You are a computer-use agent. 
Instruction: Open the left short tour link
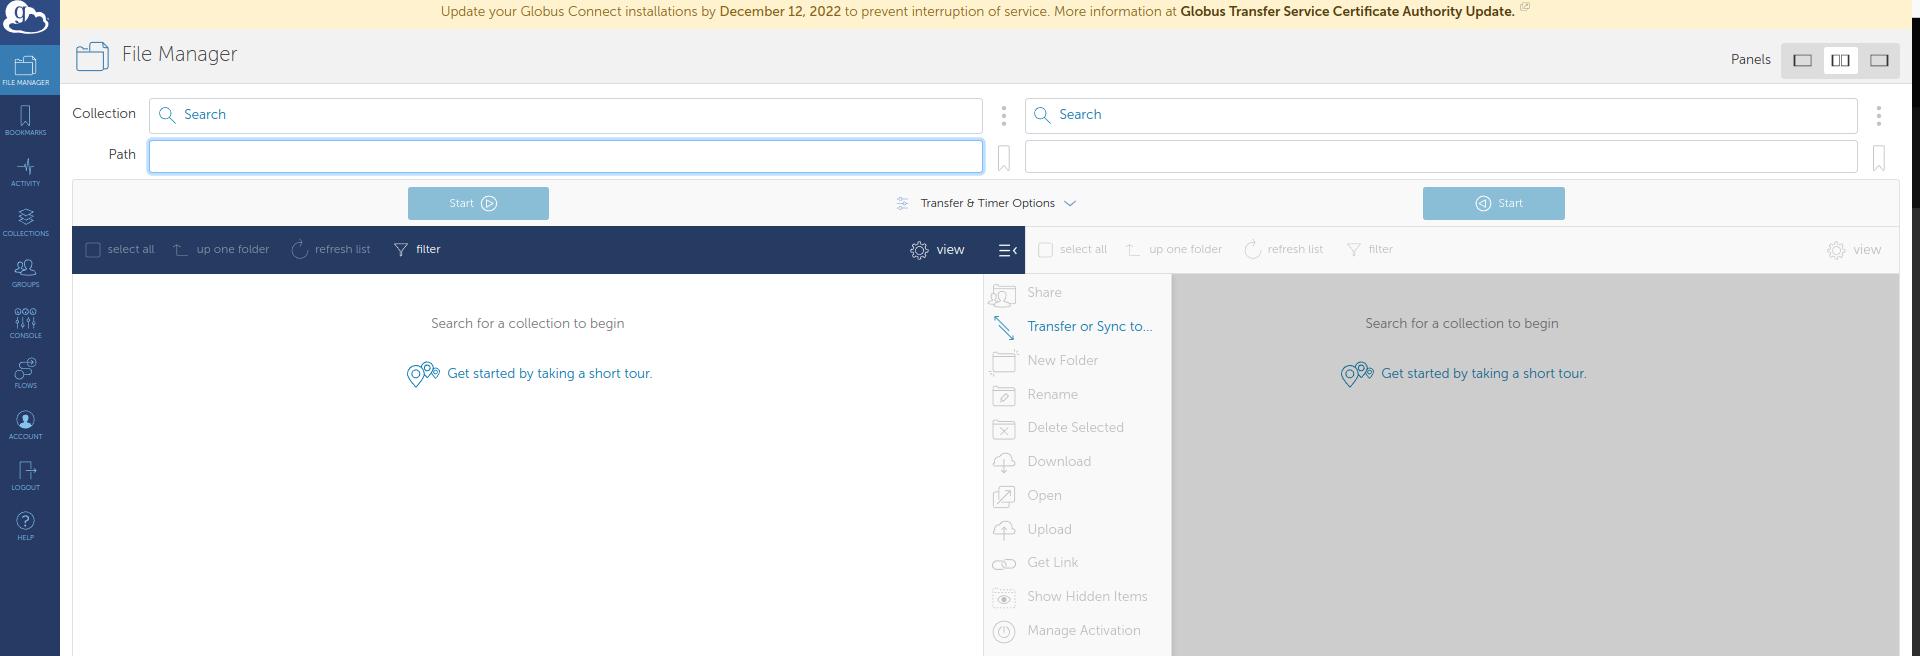tap(549, 374)
